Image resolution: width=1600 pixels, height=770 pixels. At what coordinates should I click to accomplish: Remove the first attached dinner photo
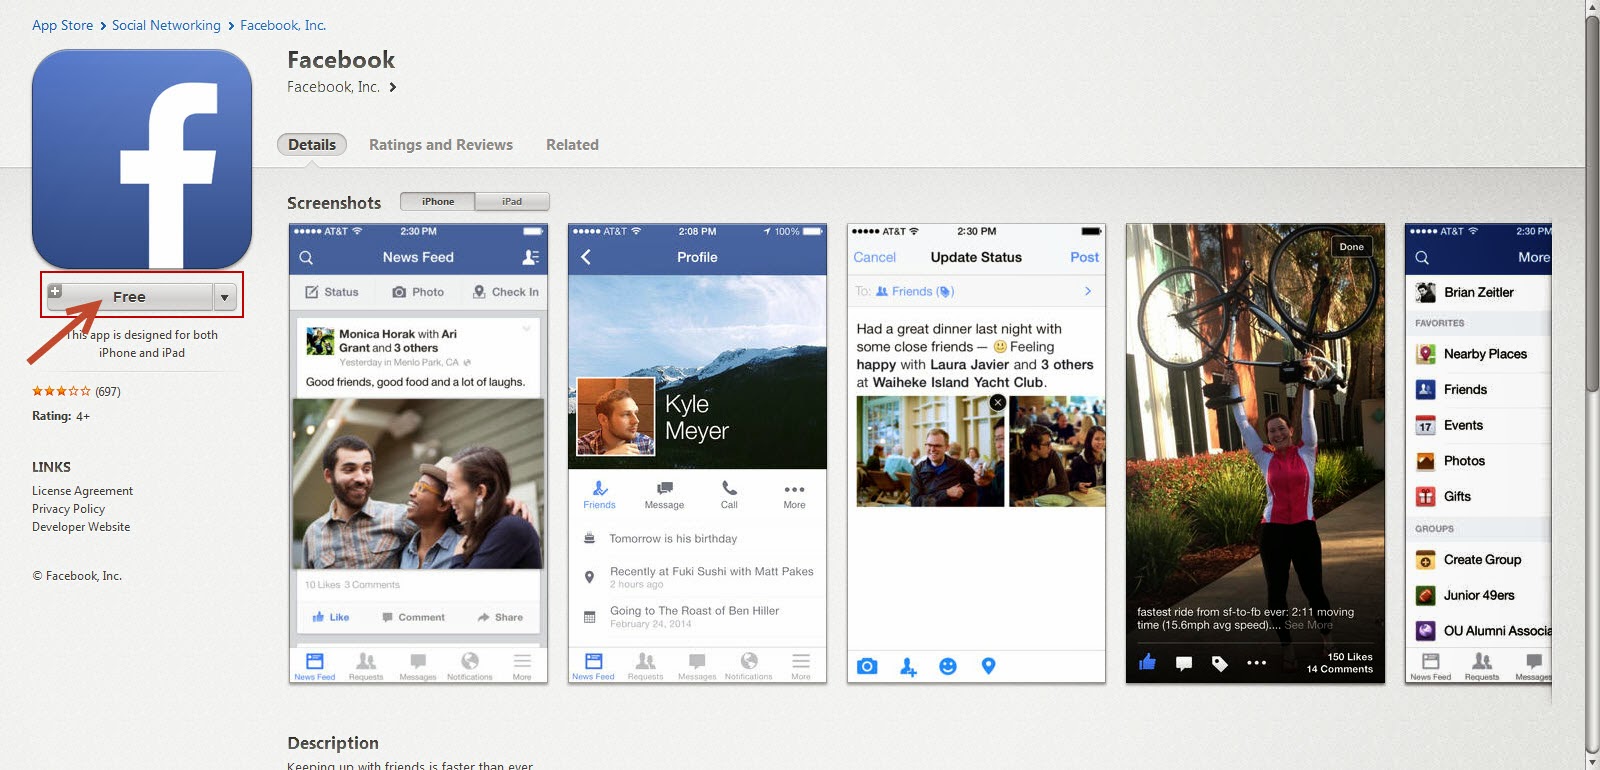(997, 402)
